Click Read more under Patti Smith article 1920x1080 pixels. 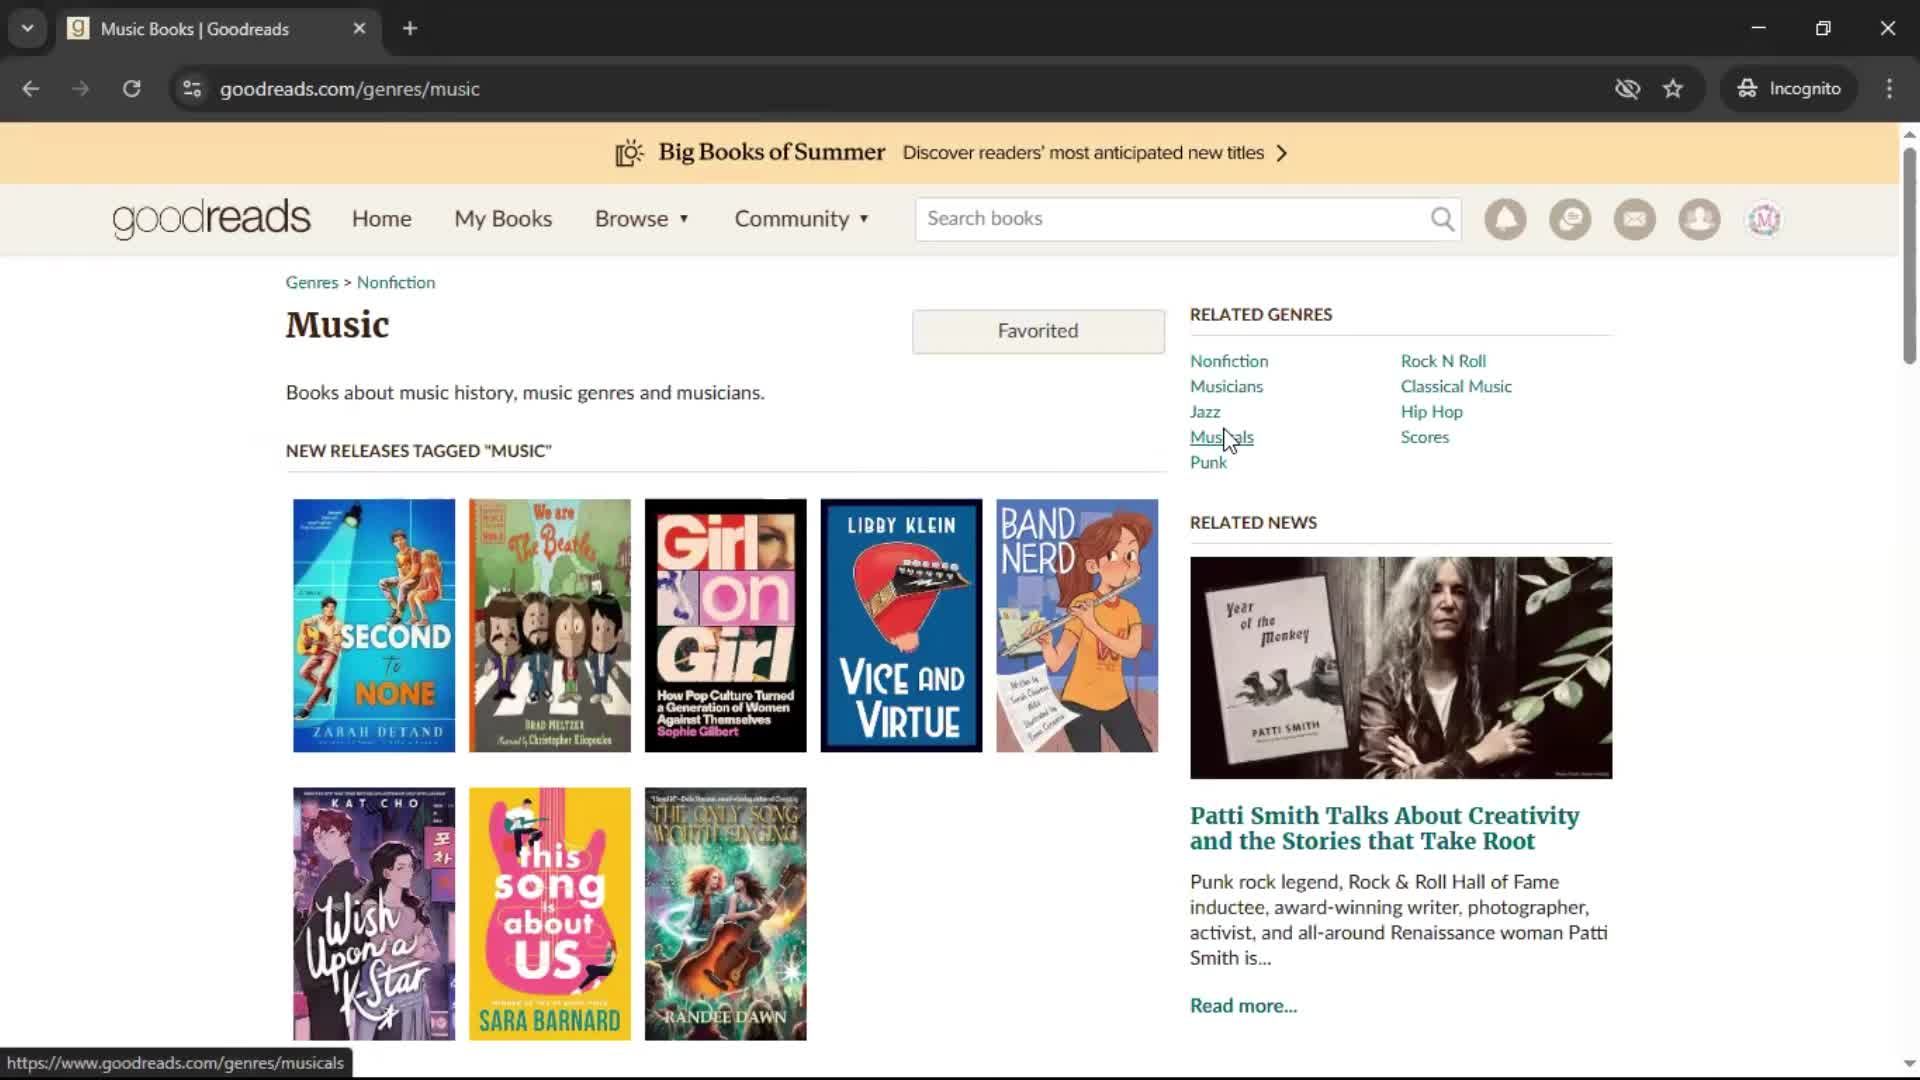[1243, 1006]
